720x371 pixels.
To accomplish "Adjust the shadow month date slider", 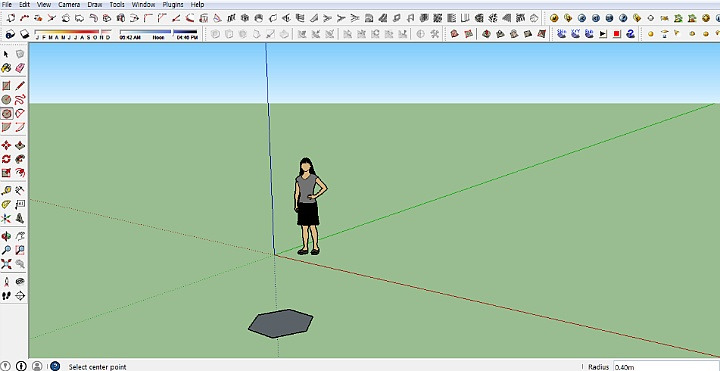I will 73,34.
